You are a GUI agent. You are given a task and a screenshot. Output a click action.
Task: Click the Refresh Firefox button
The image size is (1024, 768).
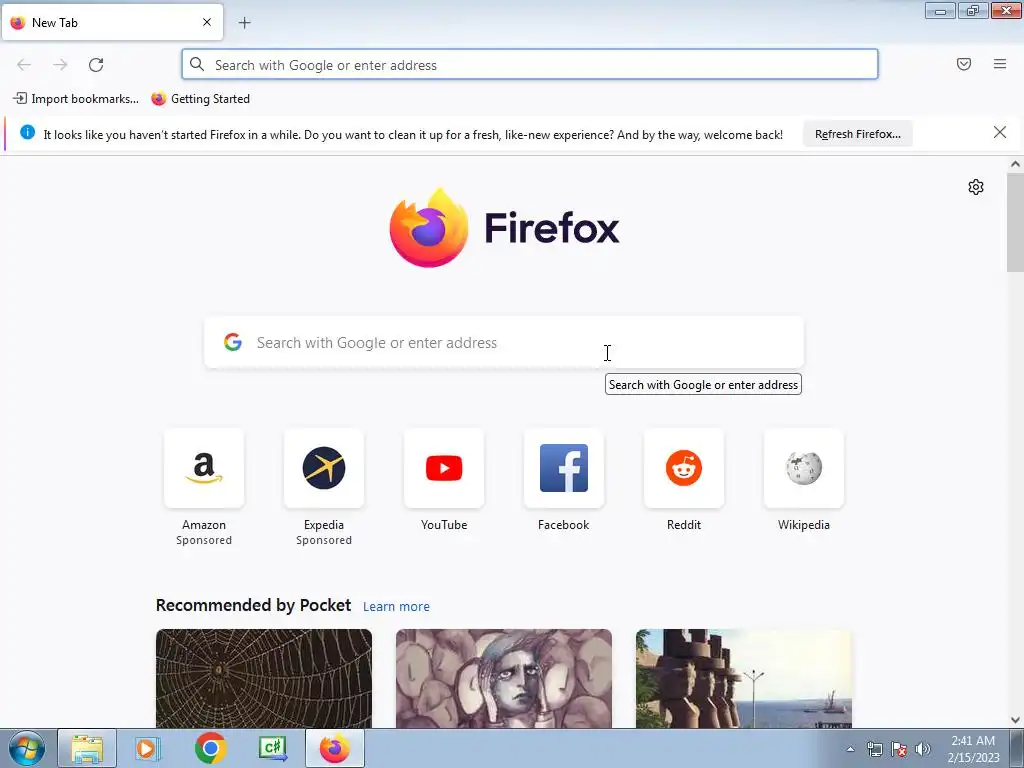[x=857, y=134]
